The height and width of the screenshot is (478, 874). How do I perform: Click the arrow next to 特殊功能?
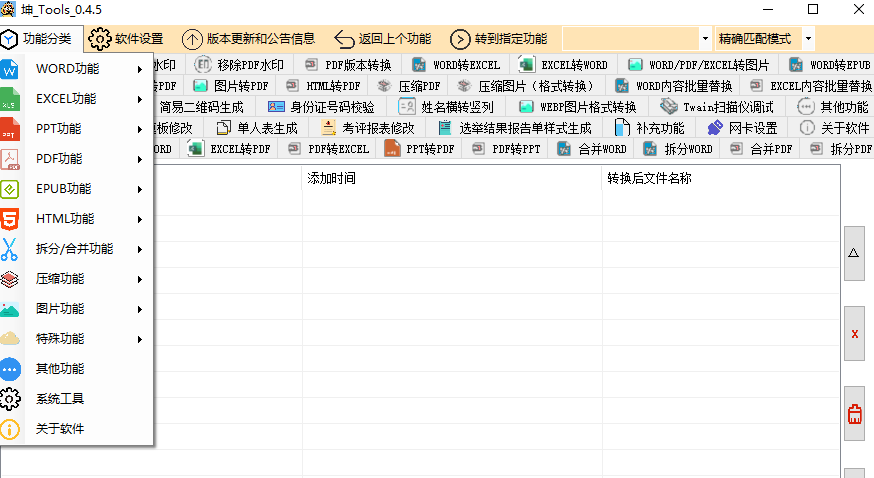tap(140, 339)
